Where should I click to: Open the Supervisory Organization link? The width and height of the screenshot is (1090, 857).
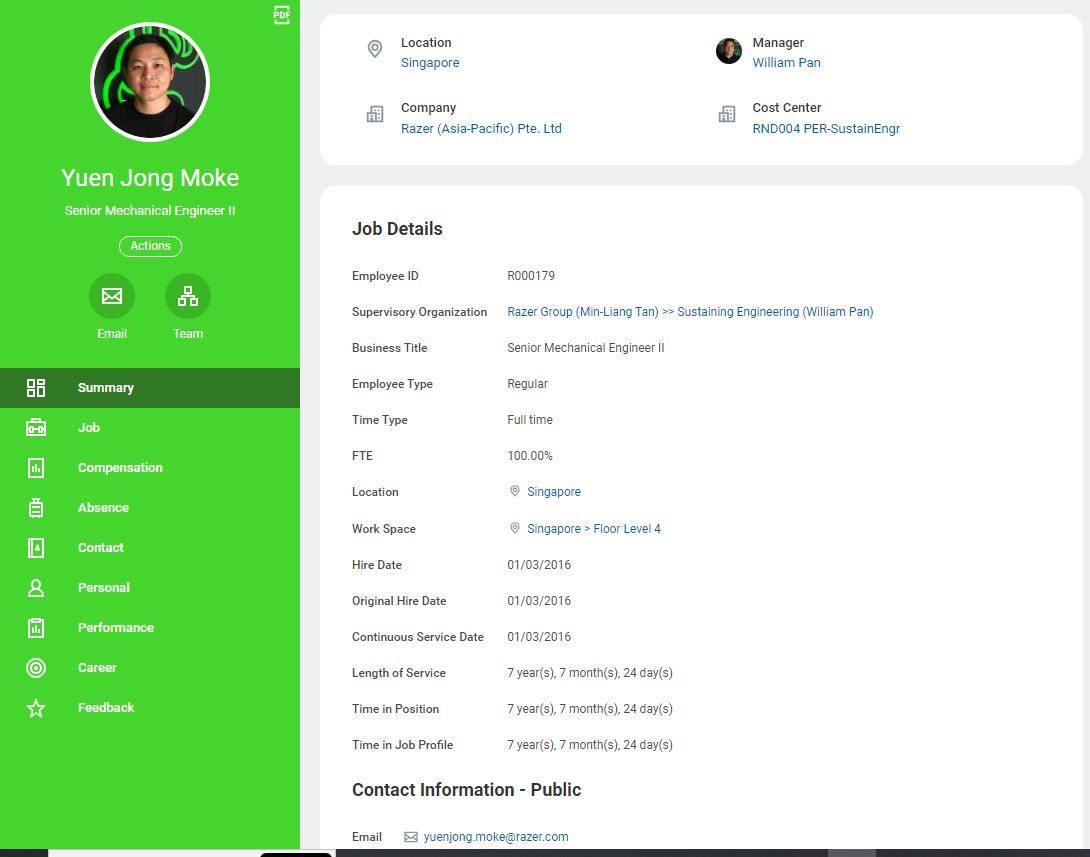(x=690, y=312)
